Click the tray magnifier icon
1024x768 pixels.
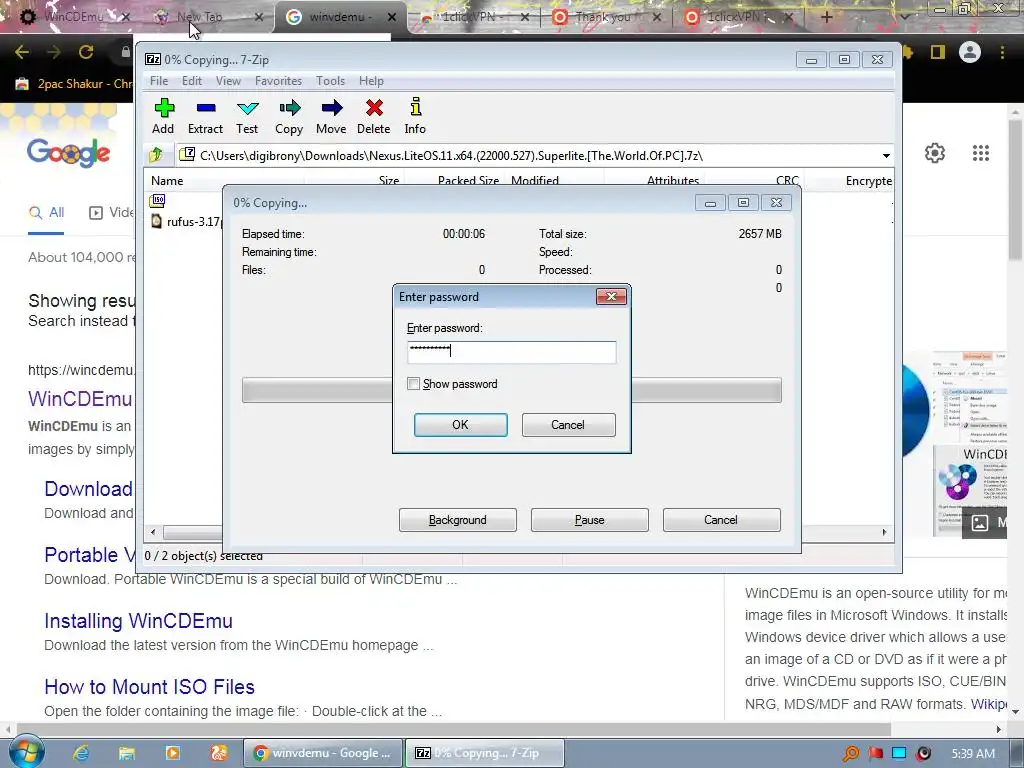pyautogui.click(x=851, y=754)
